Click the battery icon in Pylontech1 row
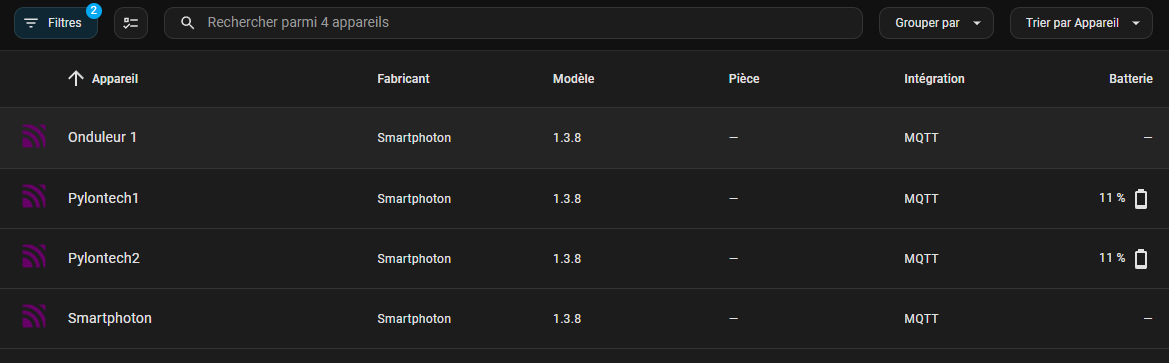Viewport: 1169px width, 363px height. coord(1141,199)
